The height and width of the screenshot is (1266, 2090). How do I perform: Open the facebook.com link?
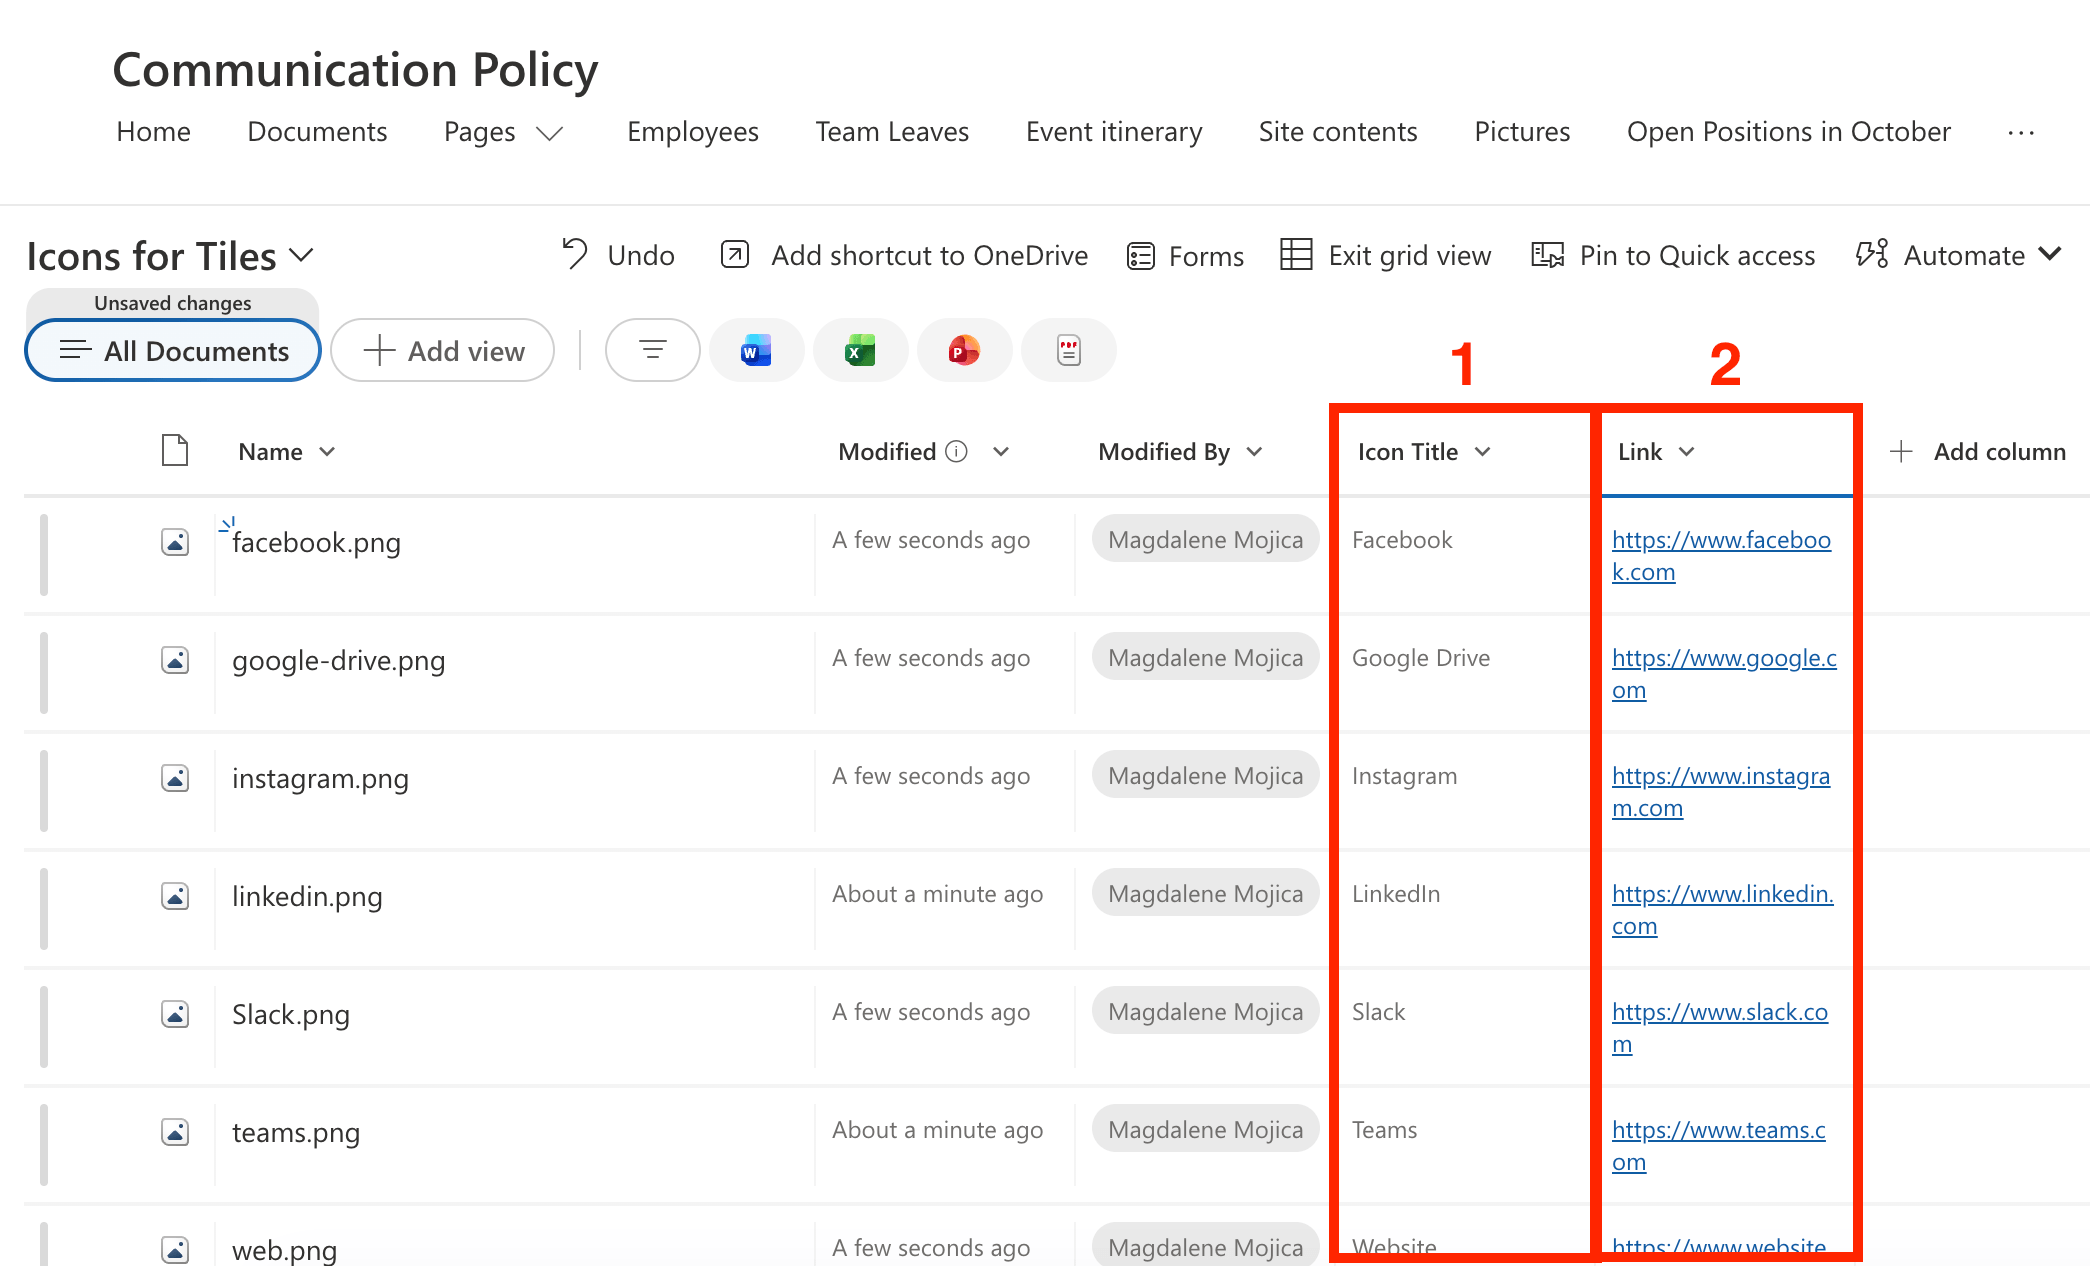tap(1721, 556)
